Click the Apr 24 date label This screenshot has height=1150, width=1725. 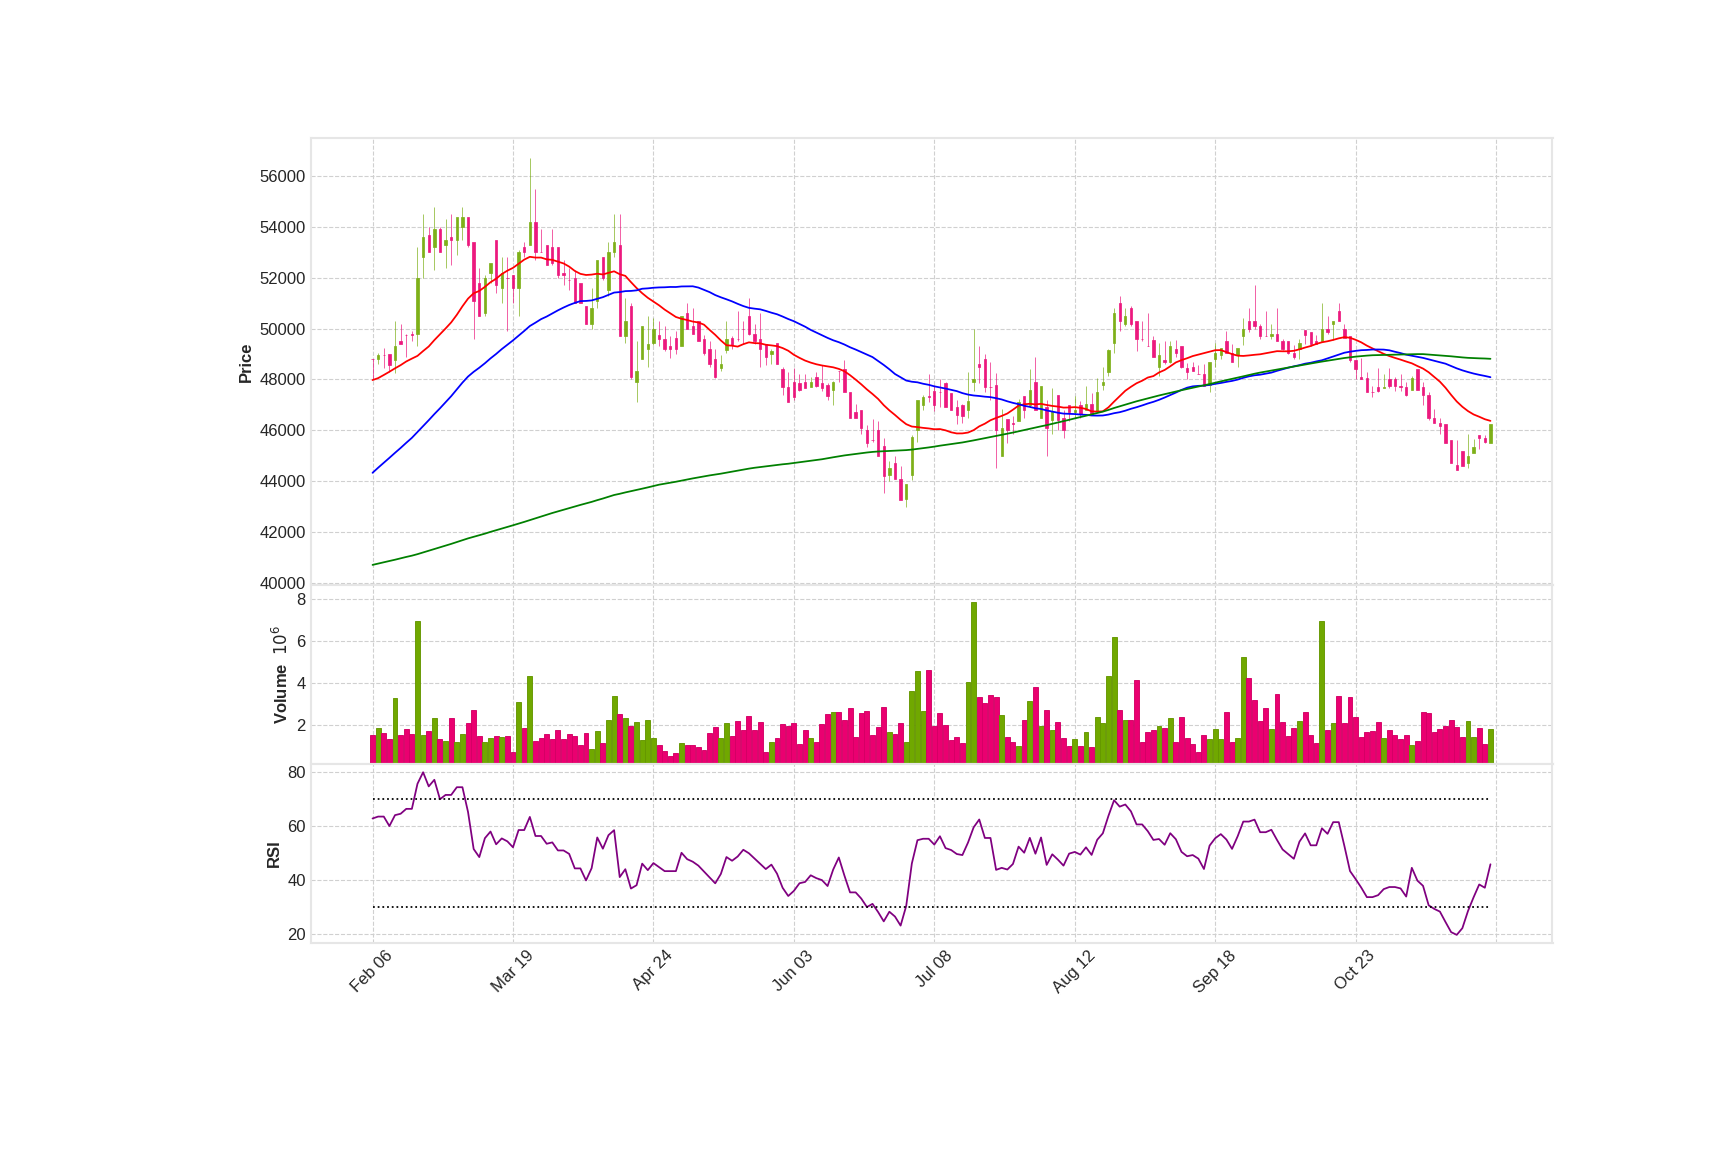click(651, 971)
